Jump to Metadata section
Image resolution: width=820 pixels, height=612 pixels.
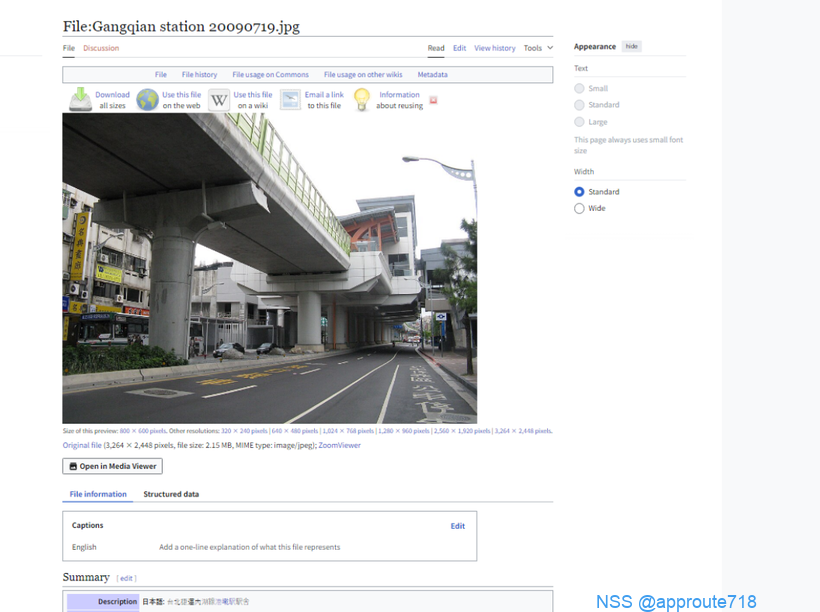pyautogui.click(x=432, y=75)
